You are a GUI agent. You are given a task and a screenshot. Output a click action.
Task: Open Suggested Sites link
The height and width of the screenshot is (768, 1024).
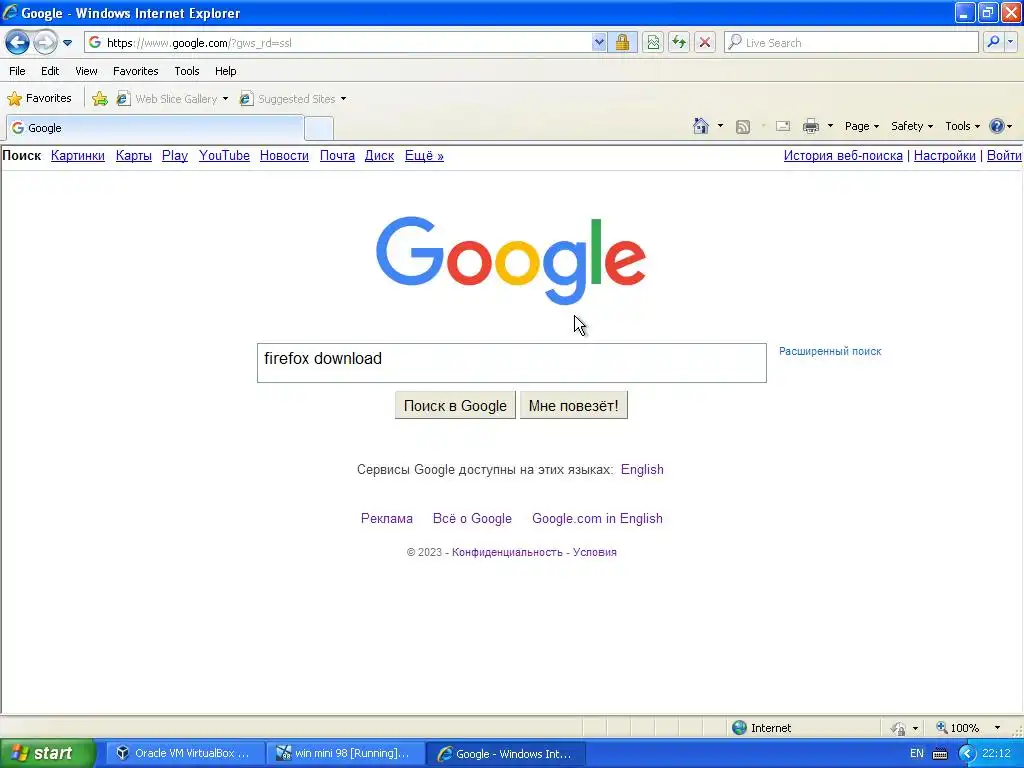(288, 99)
